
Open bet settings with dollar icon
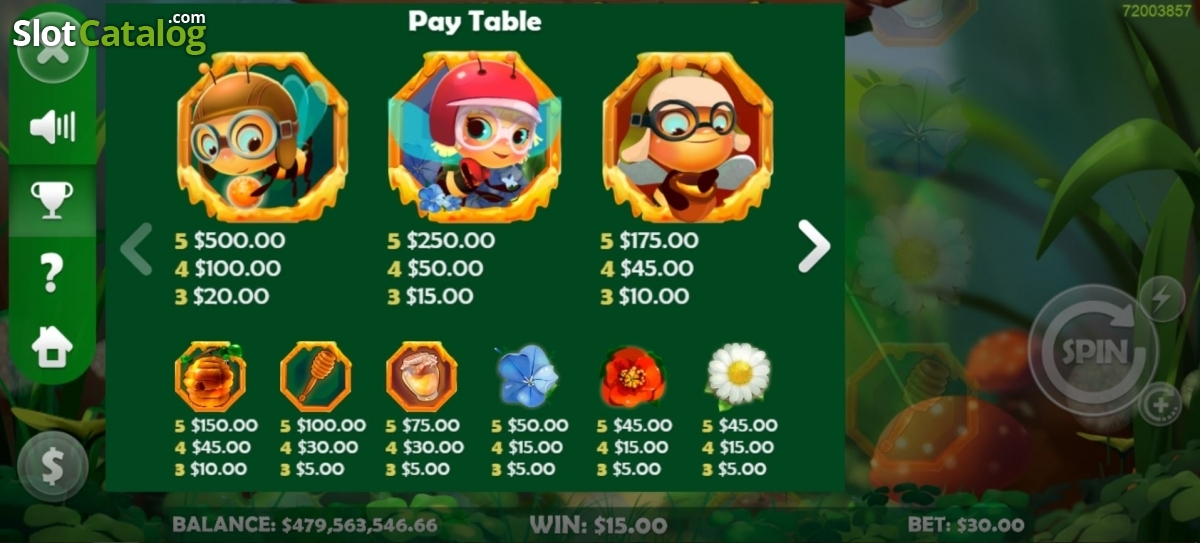(52, 465)
